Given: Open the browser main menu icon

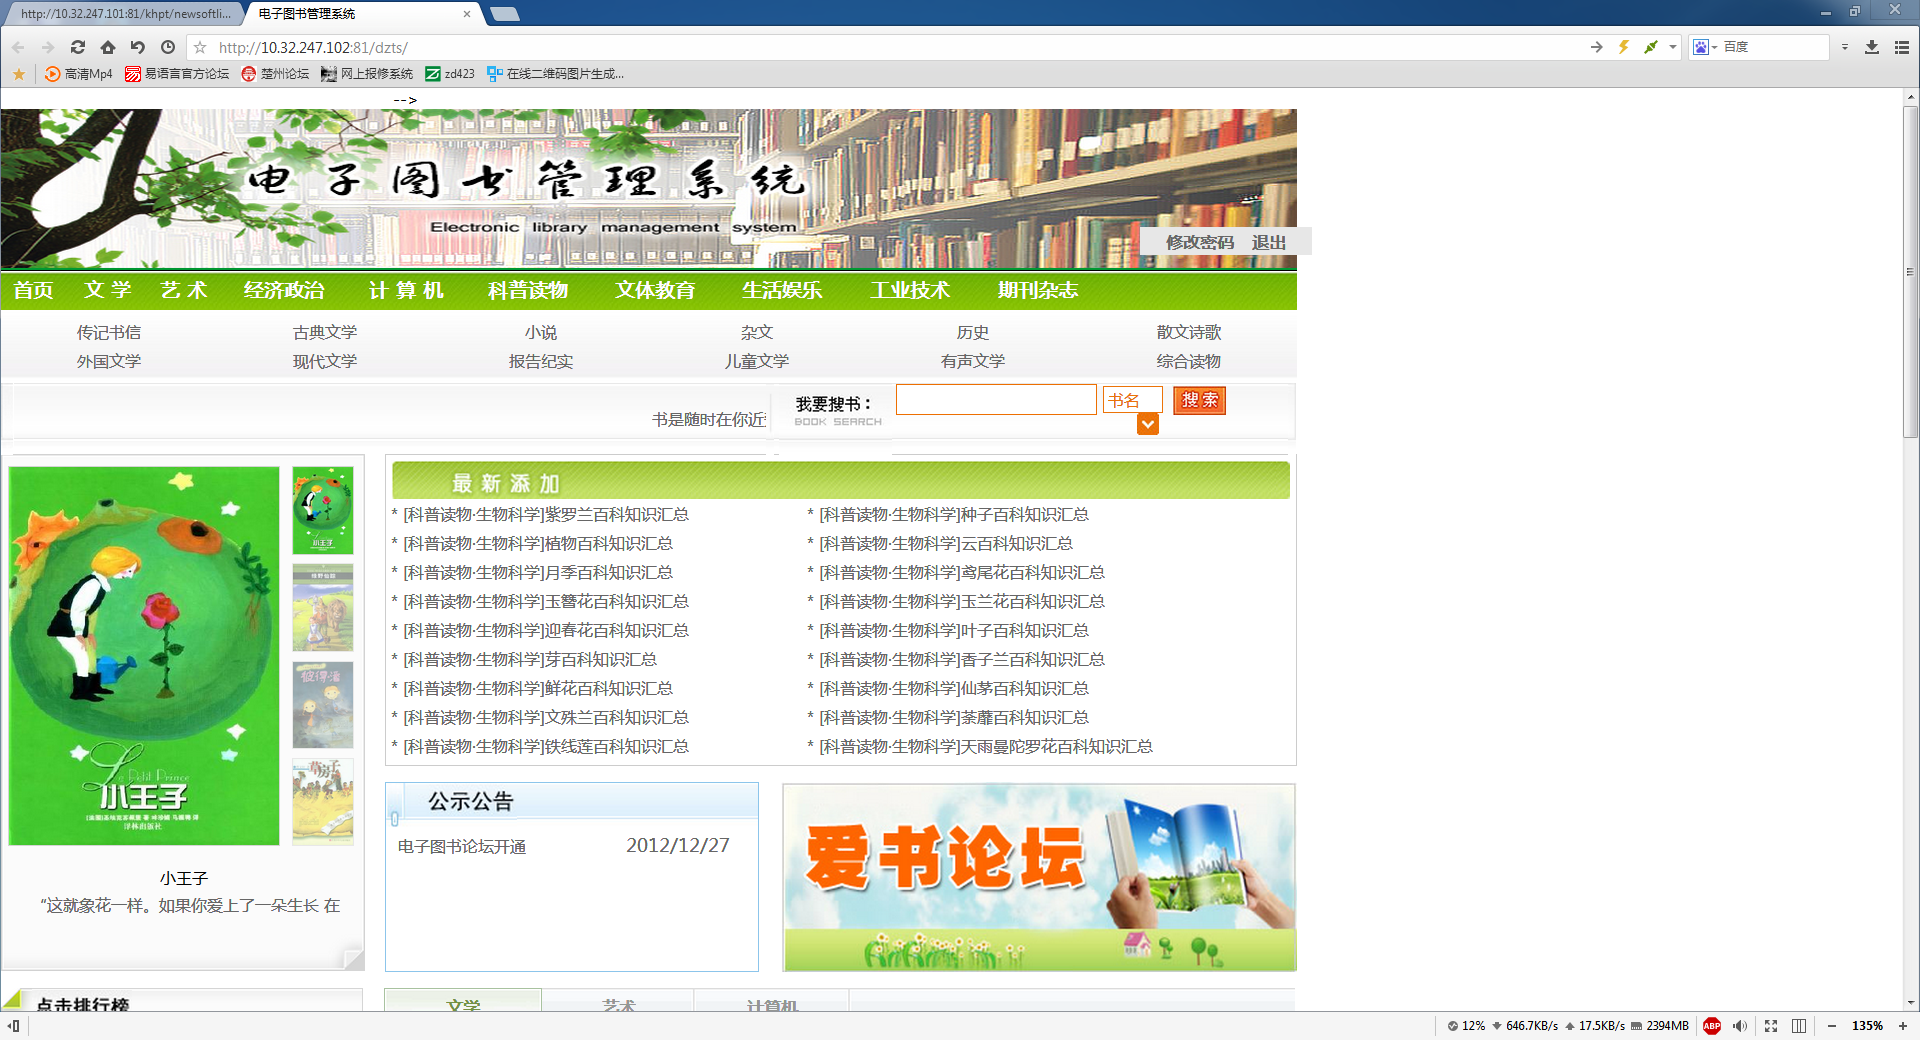Looking at the screenshot, I should (1902, 47).
